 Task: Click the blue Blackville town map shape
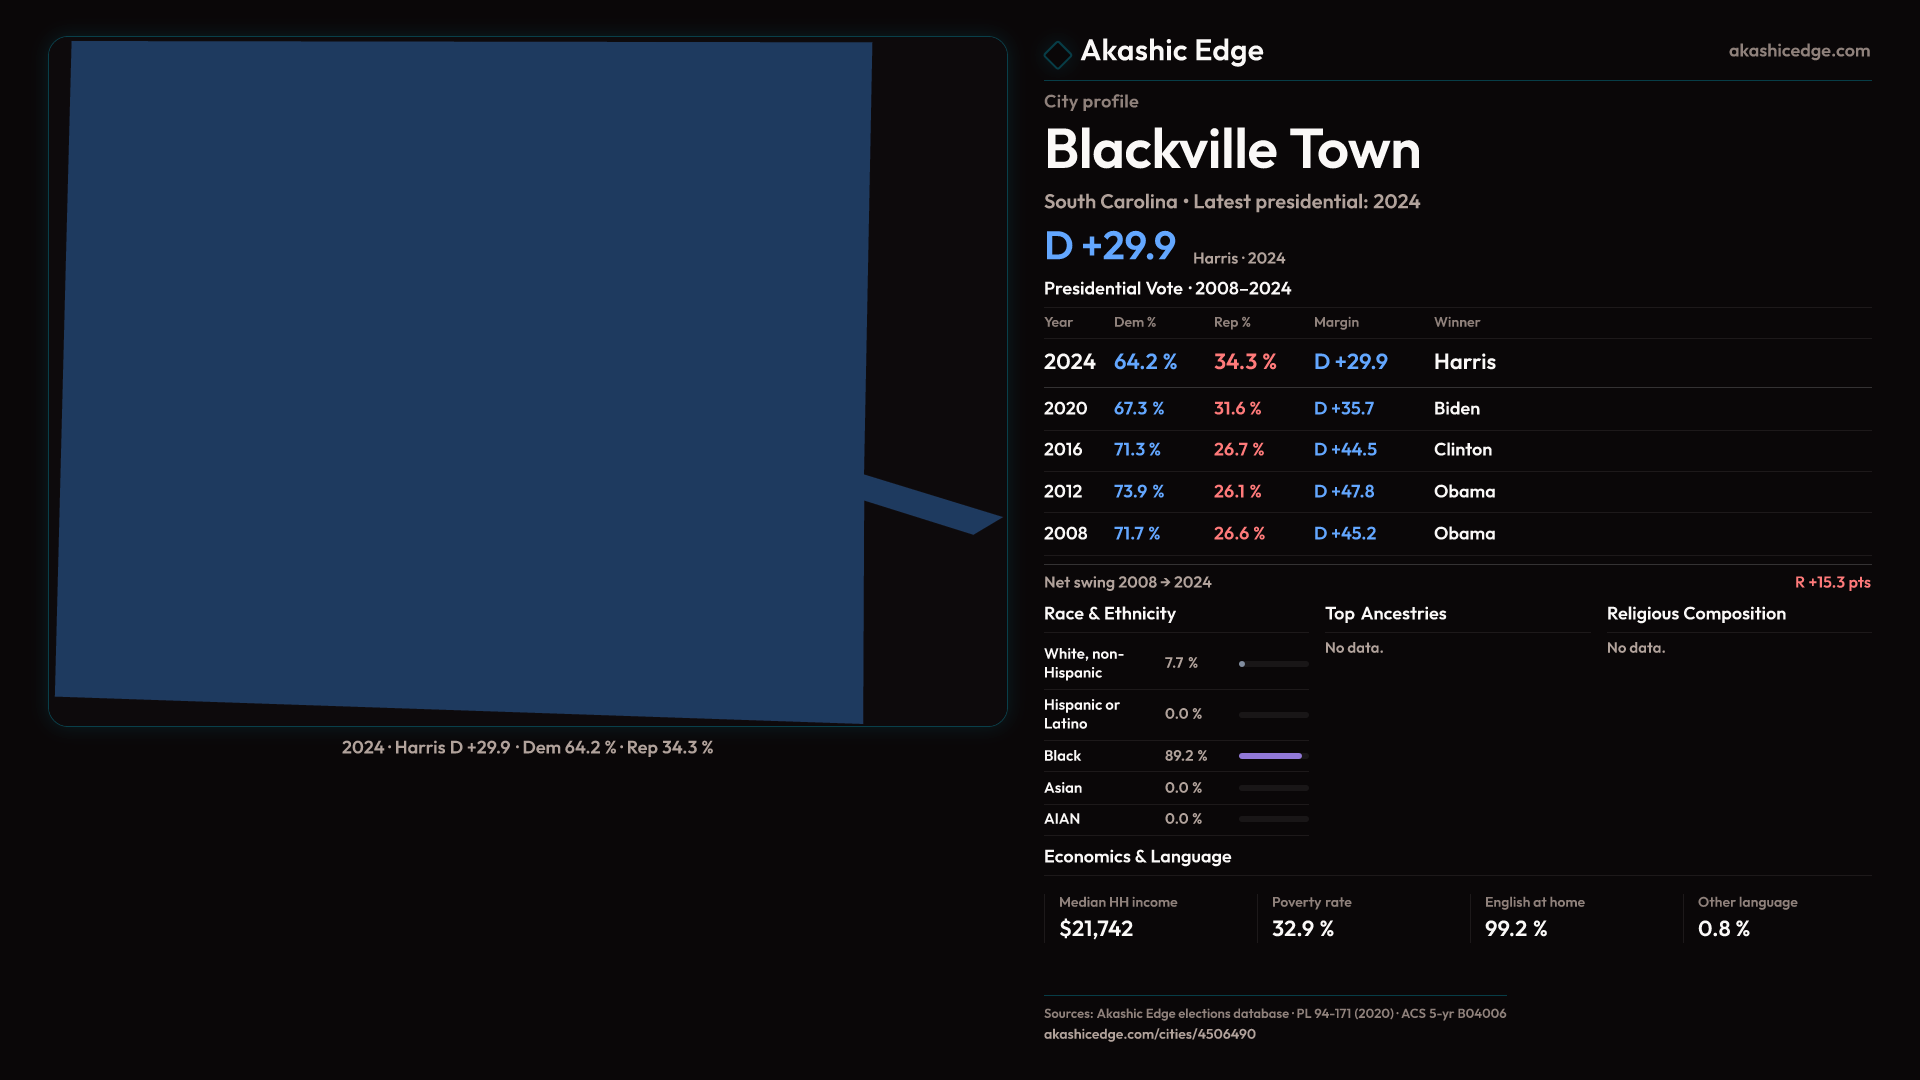pyautogui.click(x=460, y=380)
